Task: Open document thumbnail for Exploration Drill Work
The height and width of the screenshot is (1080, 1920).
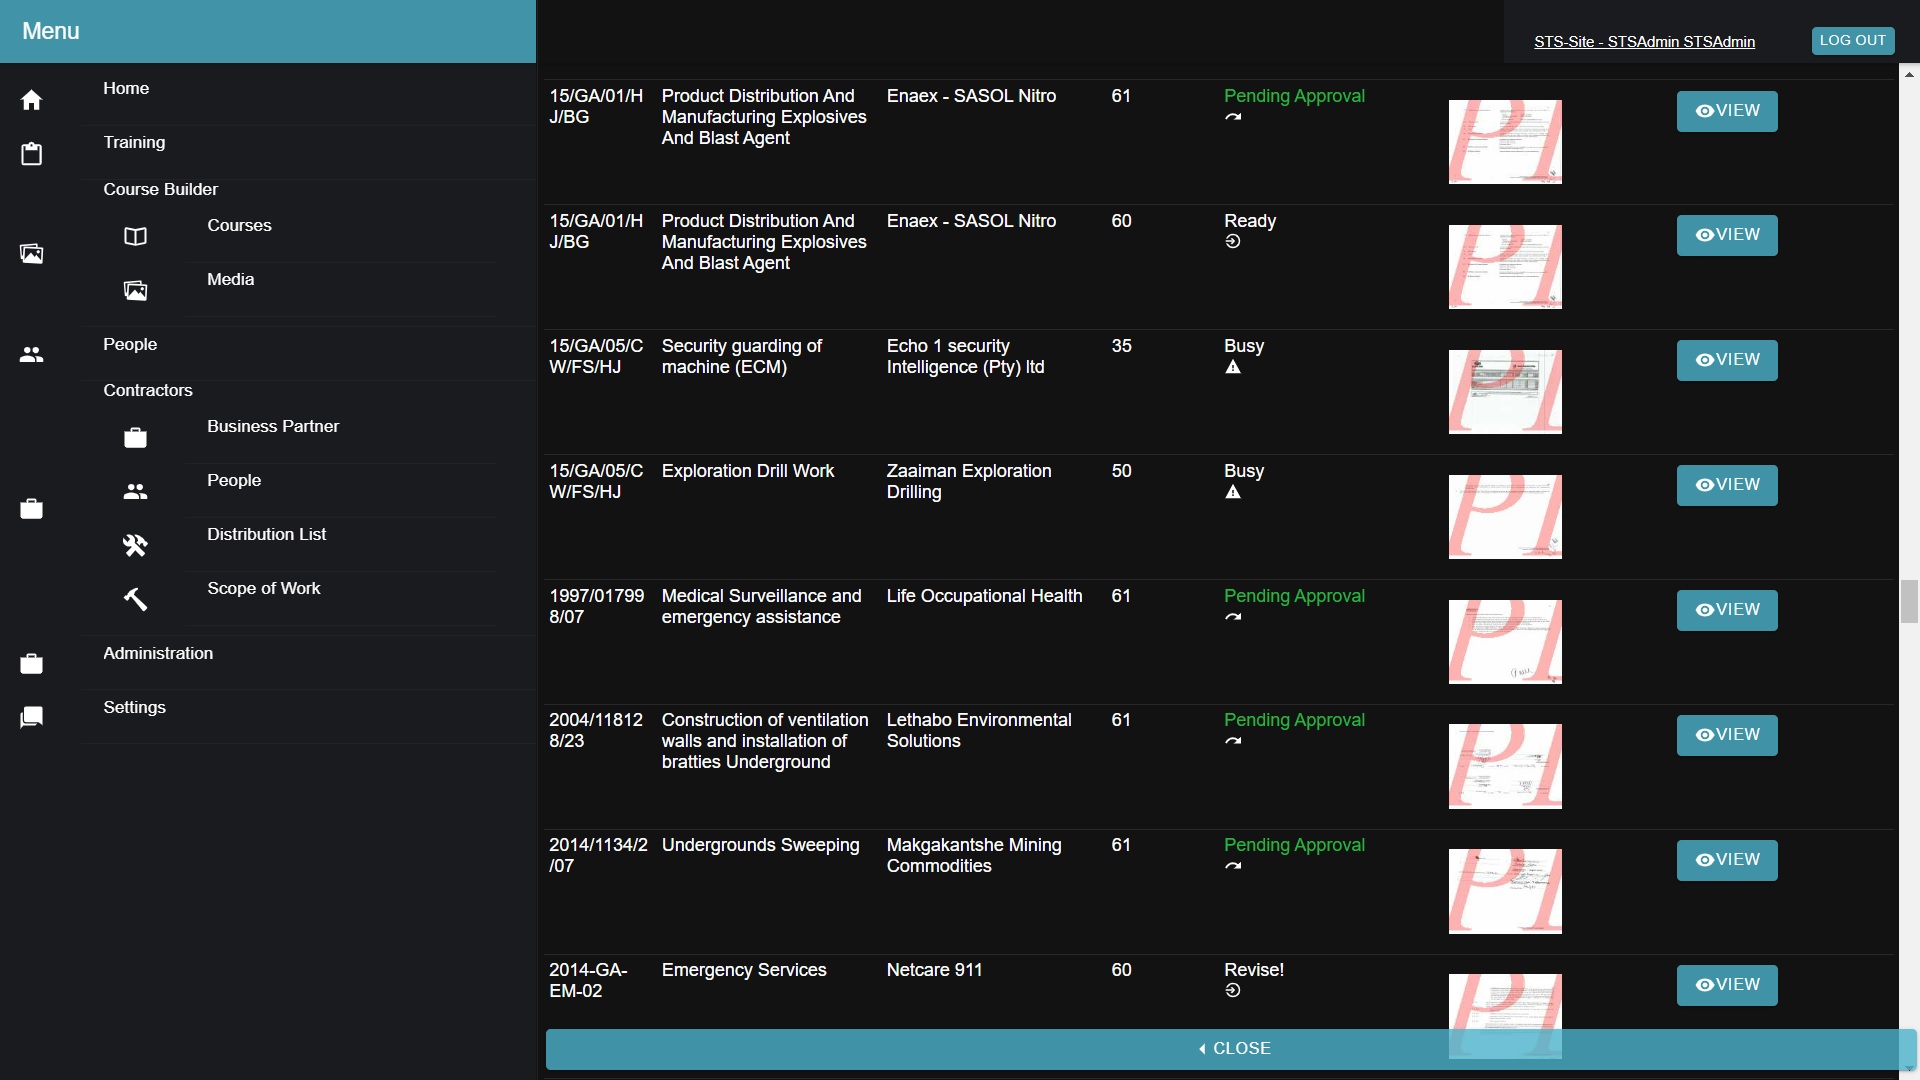Action: tap(1504, 517)
